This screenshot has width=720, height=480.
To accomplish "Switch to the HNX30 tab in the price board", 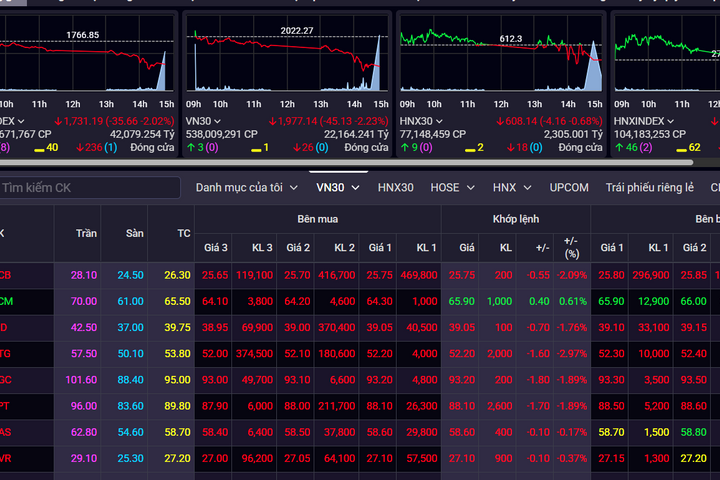I will click(x=395, y=187).
